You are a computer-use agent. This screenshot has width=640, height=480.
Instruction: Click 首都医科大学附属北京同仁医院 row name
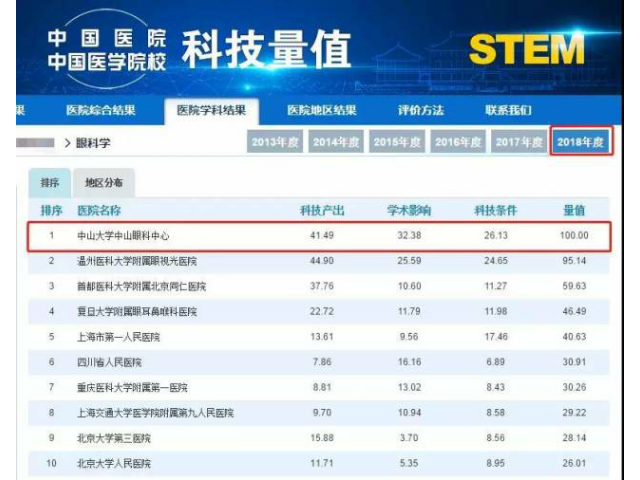[x=141, y=287]
